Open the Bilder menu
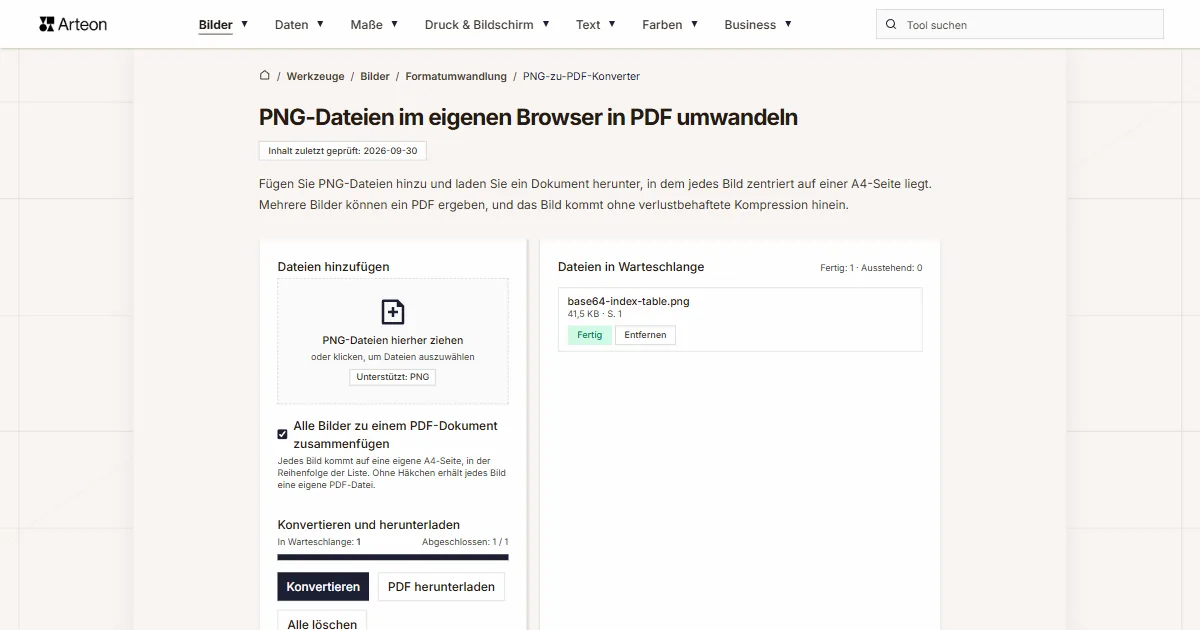 click(216, 25)
